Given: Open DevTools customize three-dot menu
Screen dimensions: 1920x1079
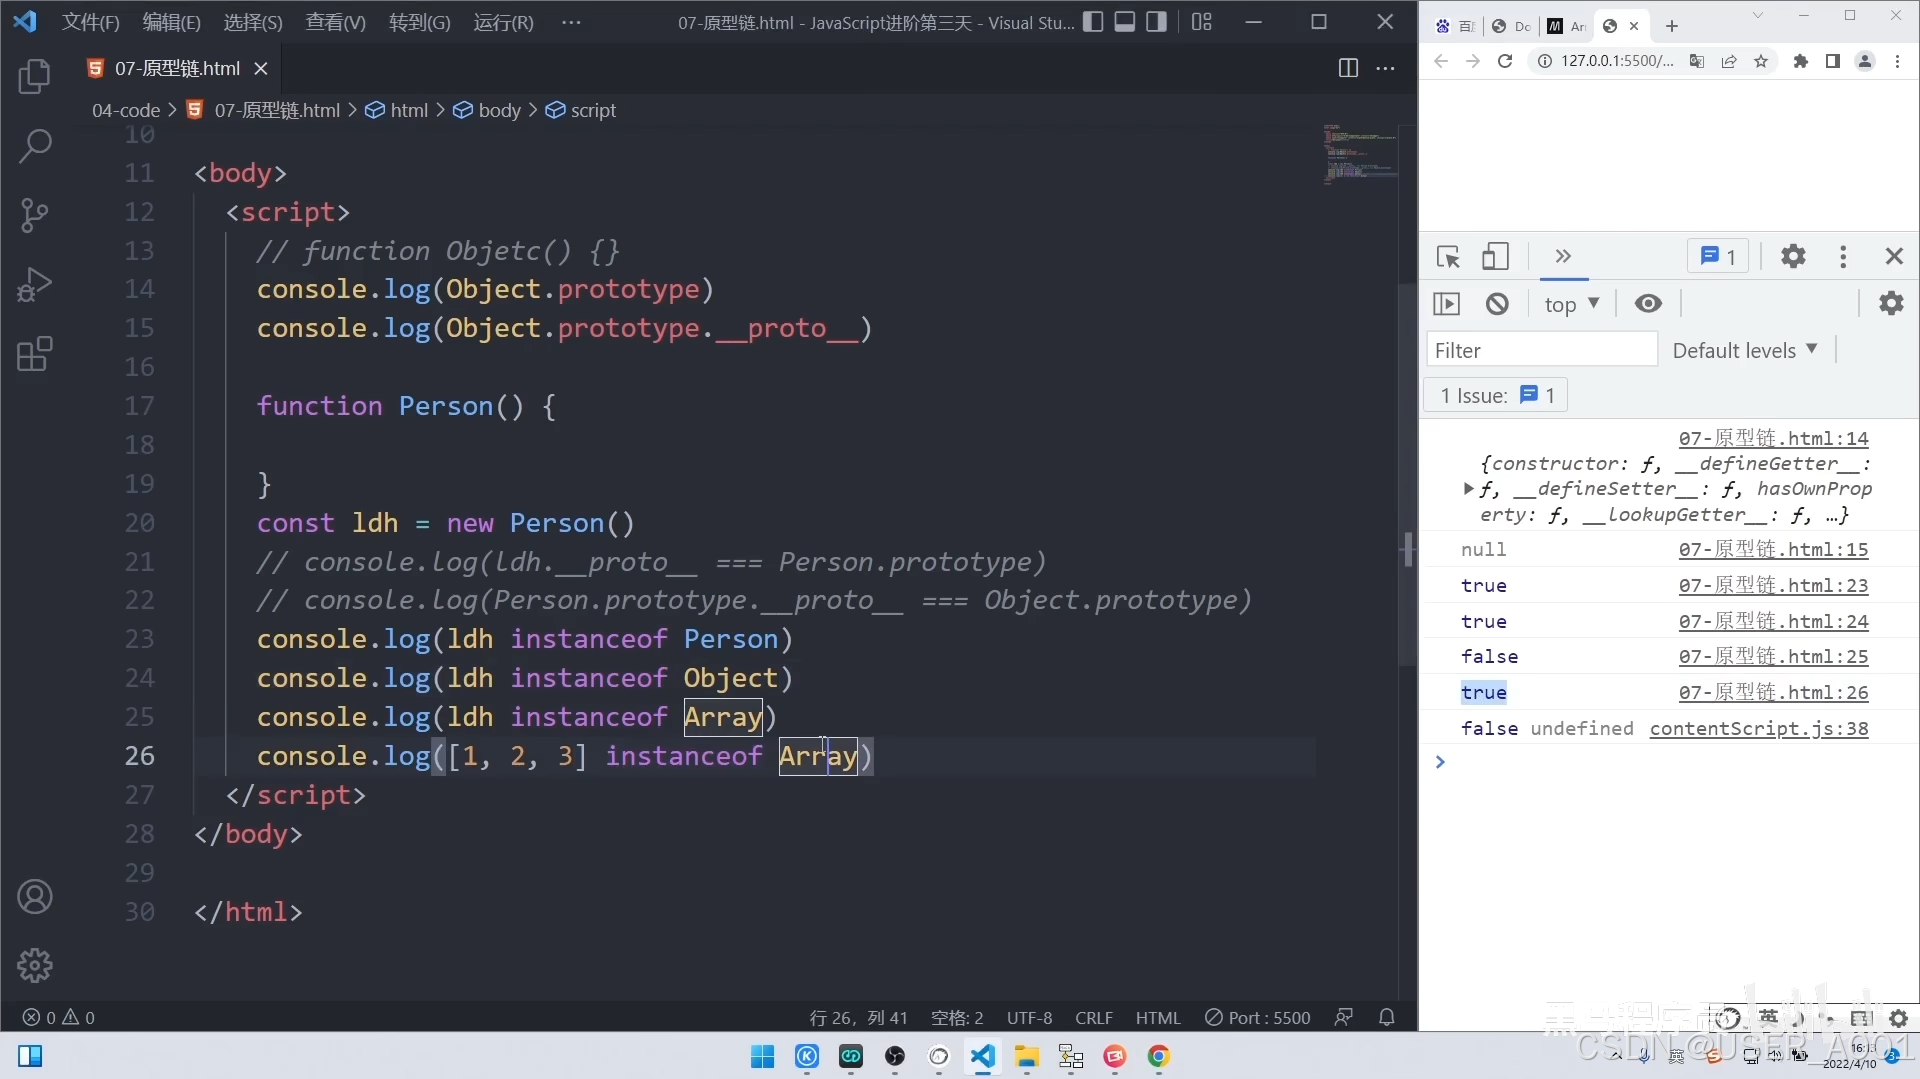Looking at the screenshot, I should coord(1843,257).
